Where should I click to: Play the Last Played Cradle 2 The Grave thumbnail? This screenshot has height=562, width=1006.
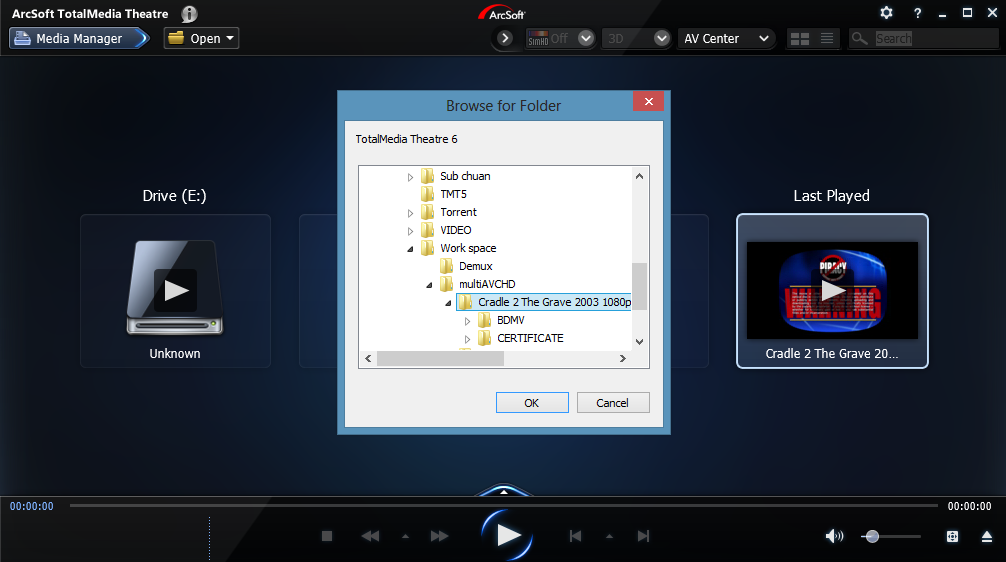(832, 291)
